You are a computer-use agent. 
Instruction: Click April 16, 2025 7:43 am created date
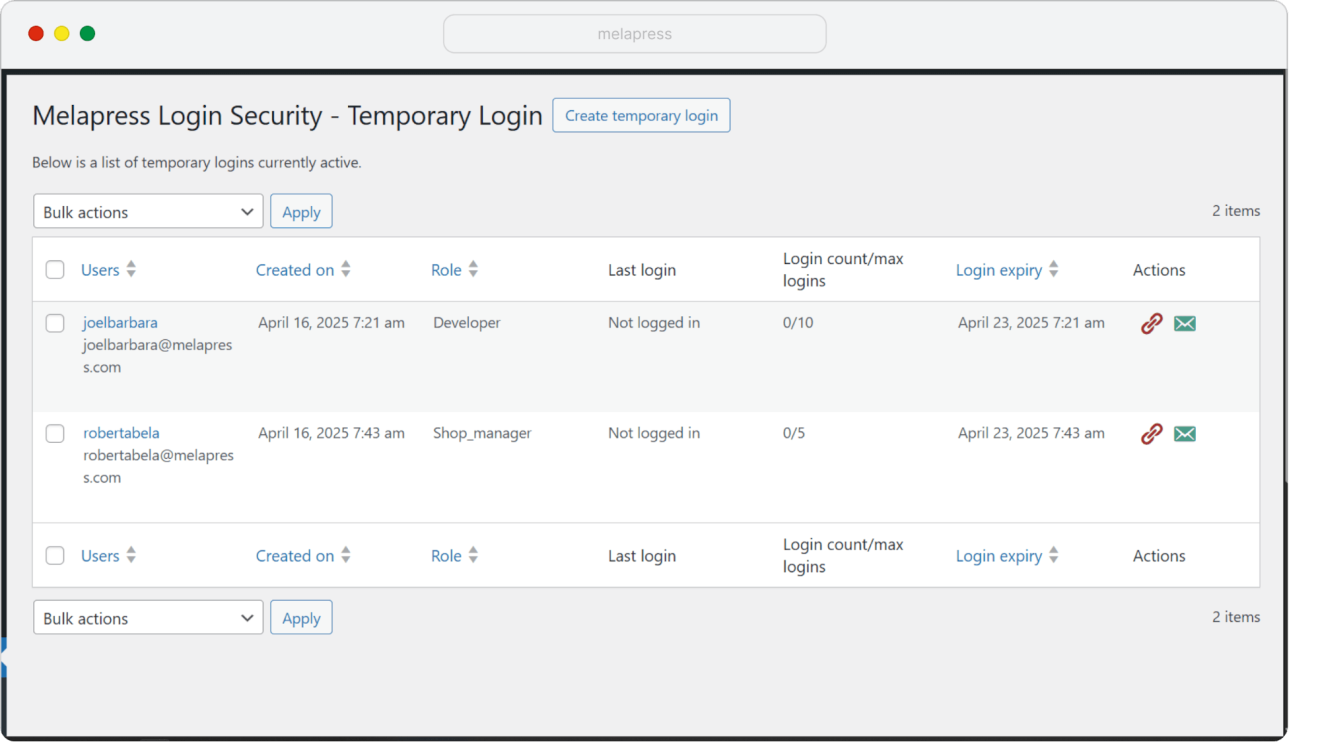click(x=331, y=433)
